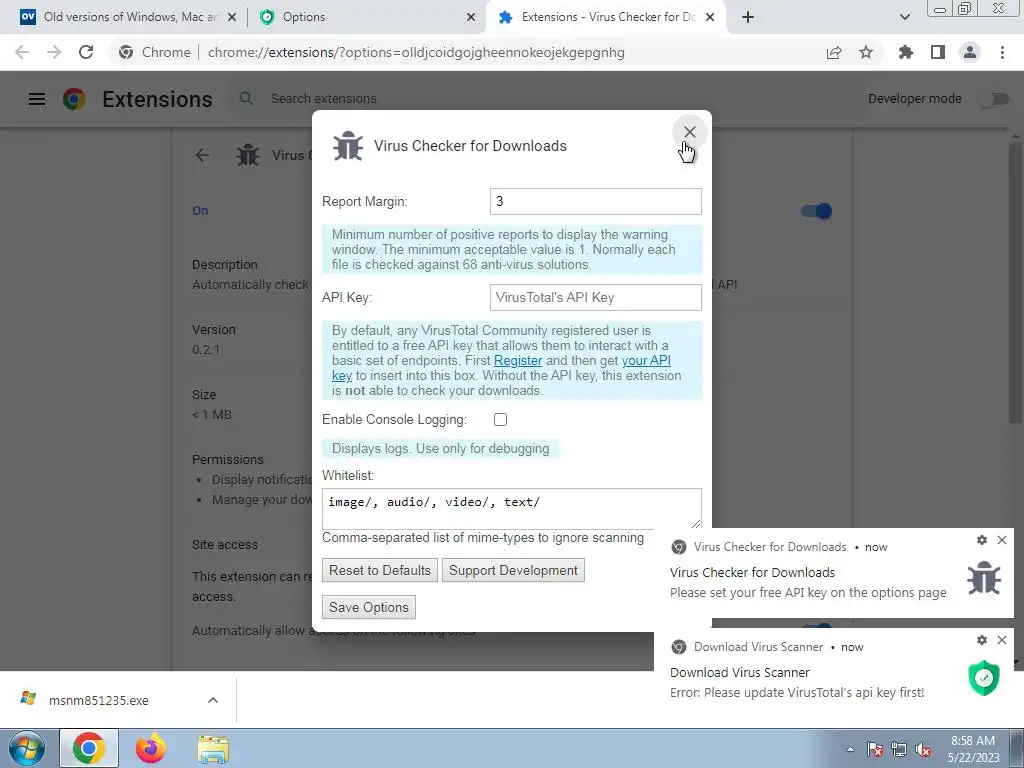This screenshot has width=1024, height=768.
Task: Close the Virus Checker options dialog
Action: coord(689,132)
